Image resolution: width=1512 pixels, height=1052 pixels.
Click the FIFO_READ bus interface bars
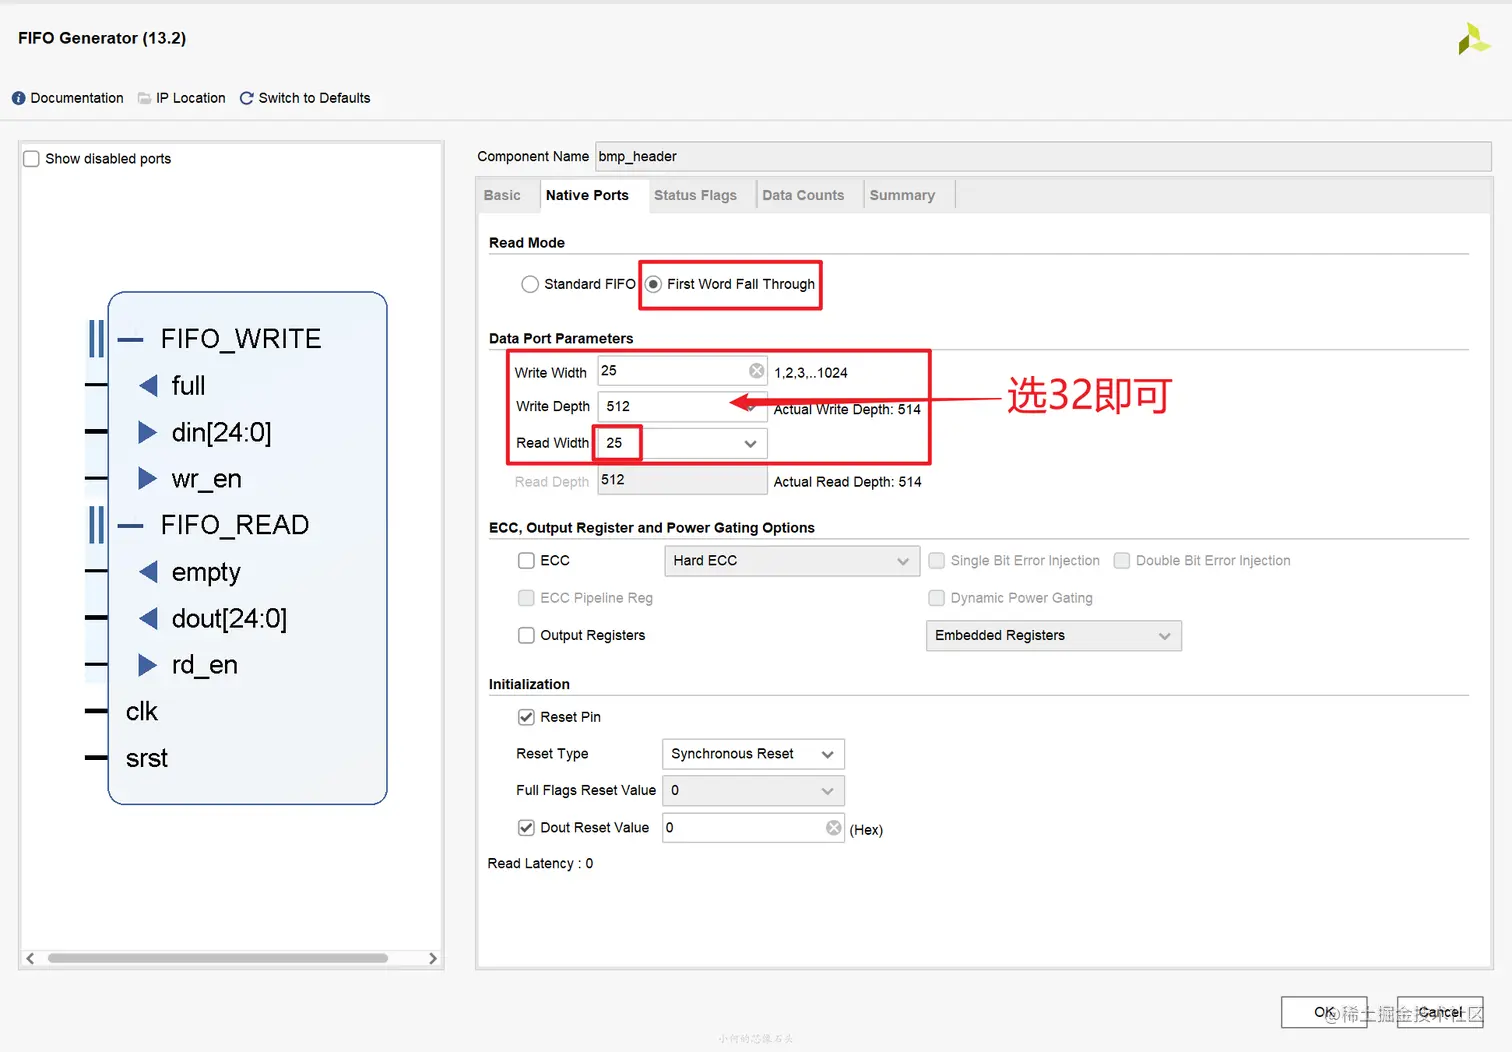96,525
